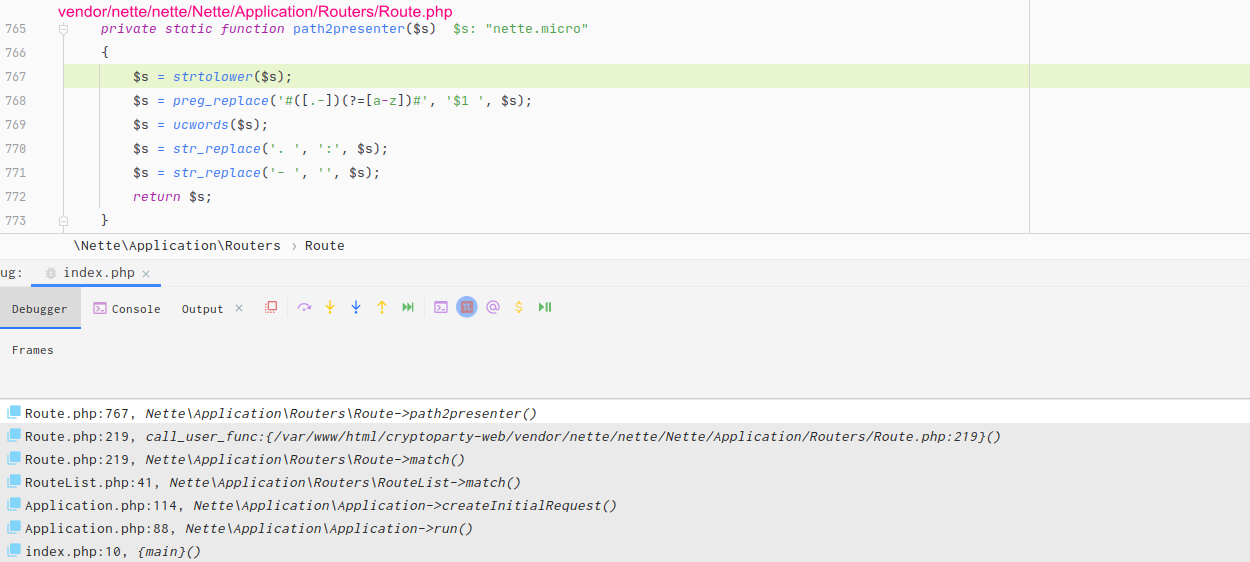The image size is (1250, 562).
Task: Open the Evaluate Expression console icon
Action: tap(441, 308)
